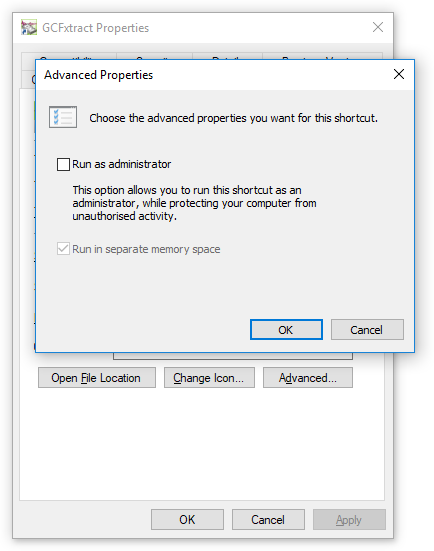The image size is (434, 551).
Task: Click the greyed-out Apply button
Action: [x=349, y=519]
